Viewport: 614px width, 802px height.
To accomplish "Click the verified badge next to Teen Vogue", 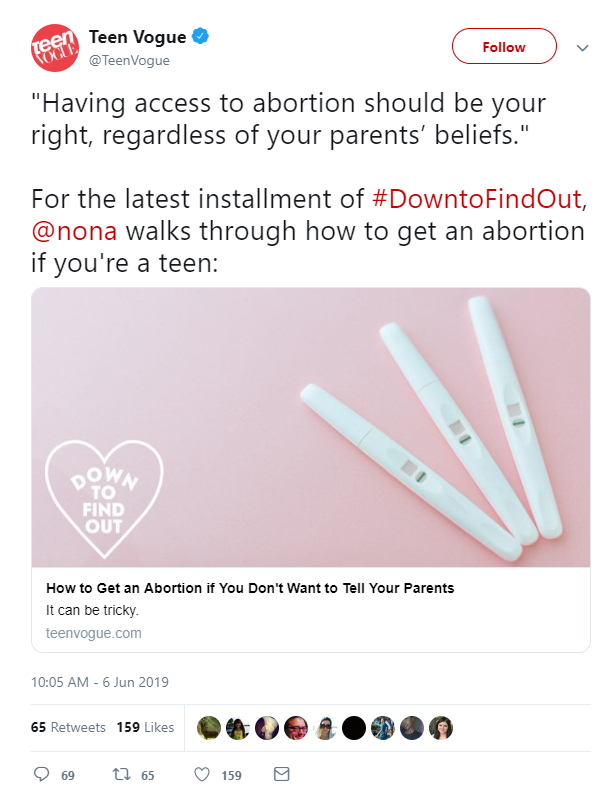I will click(x=201, y=37).
